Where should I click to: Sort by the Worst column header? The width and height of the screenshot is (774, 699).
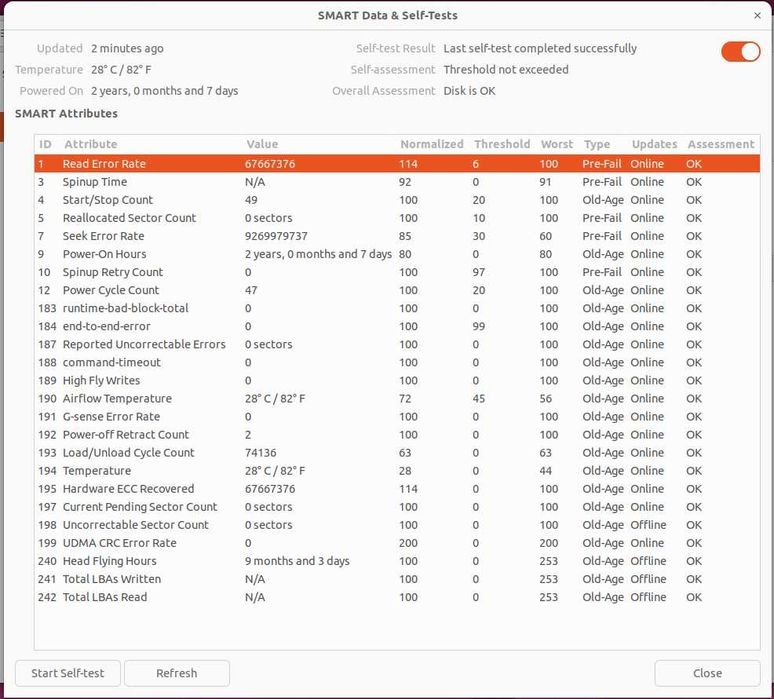click(557, 144)
